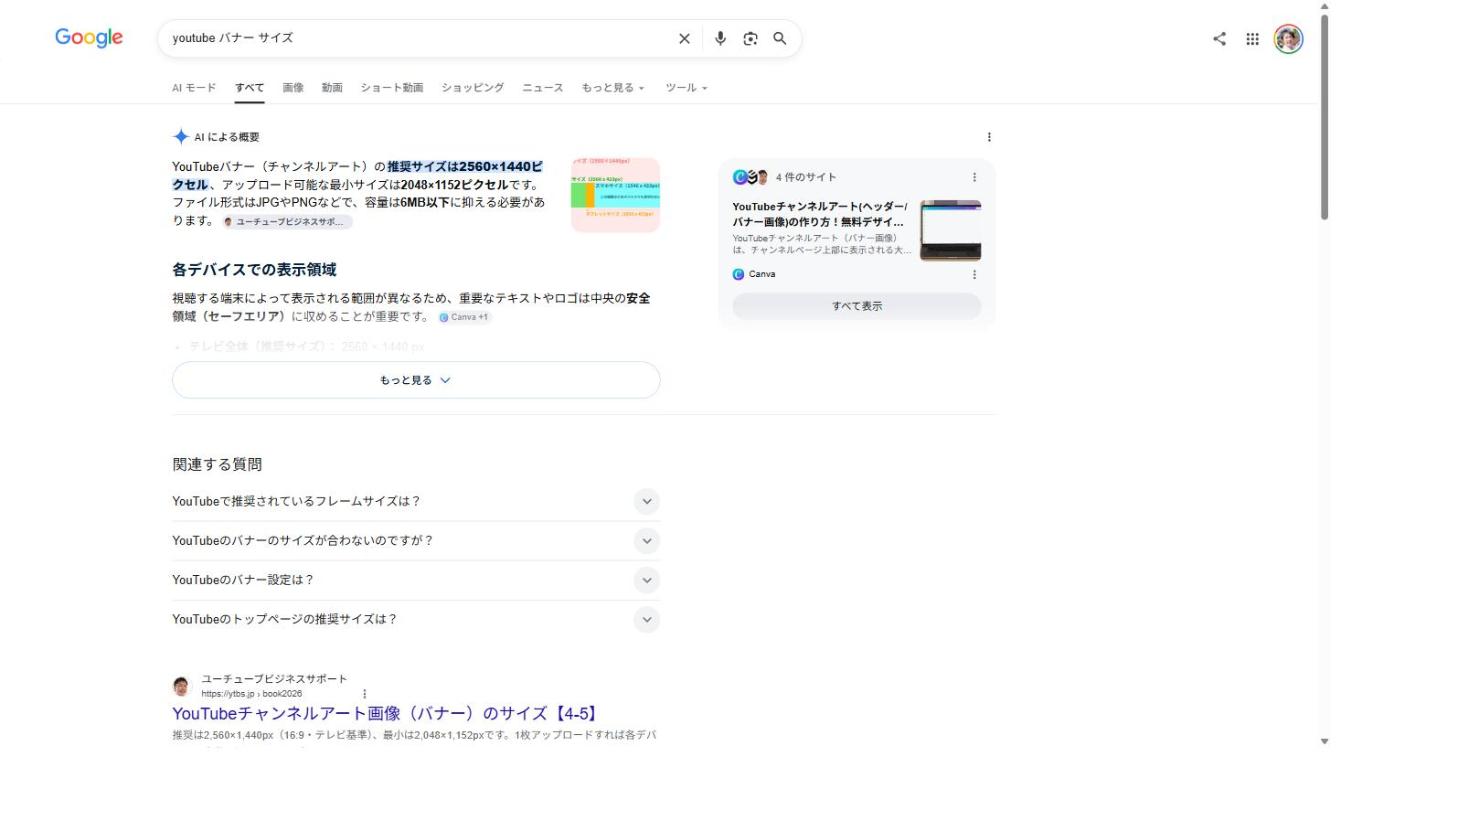
Task: Click the ユーチューブビジネスサポ source chip
Action: coord(287,222)
